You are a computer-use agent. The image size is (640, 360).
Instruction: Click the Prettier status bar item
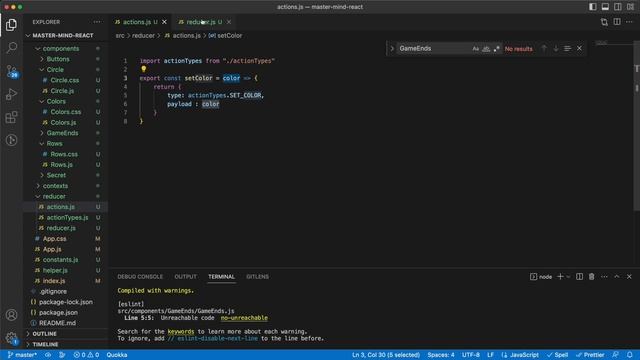point(590,355)
